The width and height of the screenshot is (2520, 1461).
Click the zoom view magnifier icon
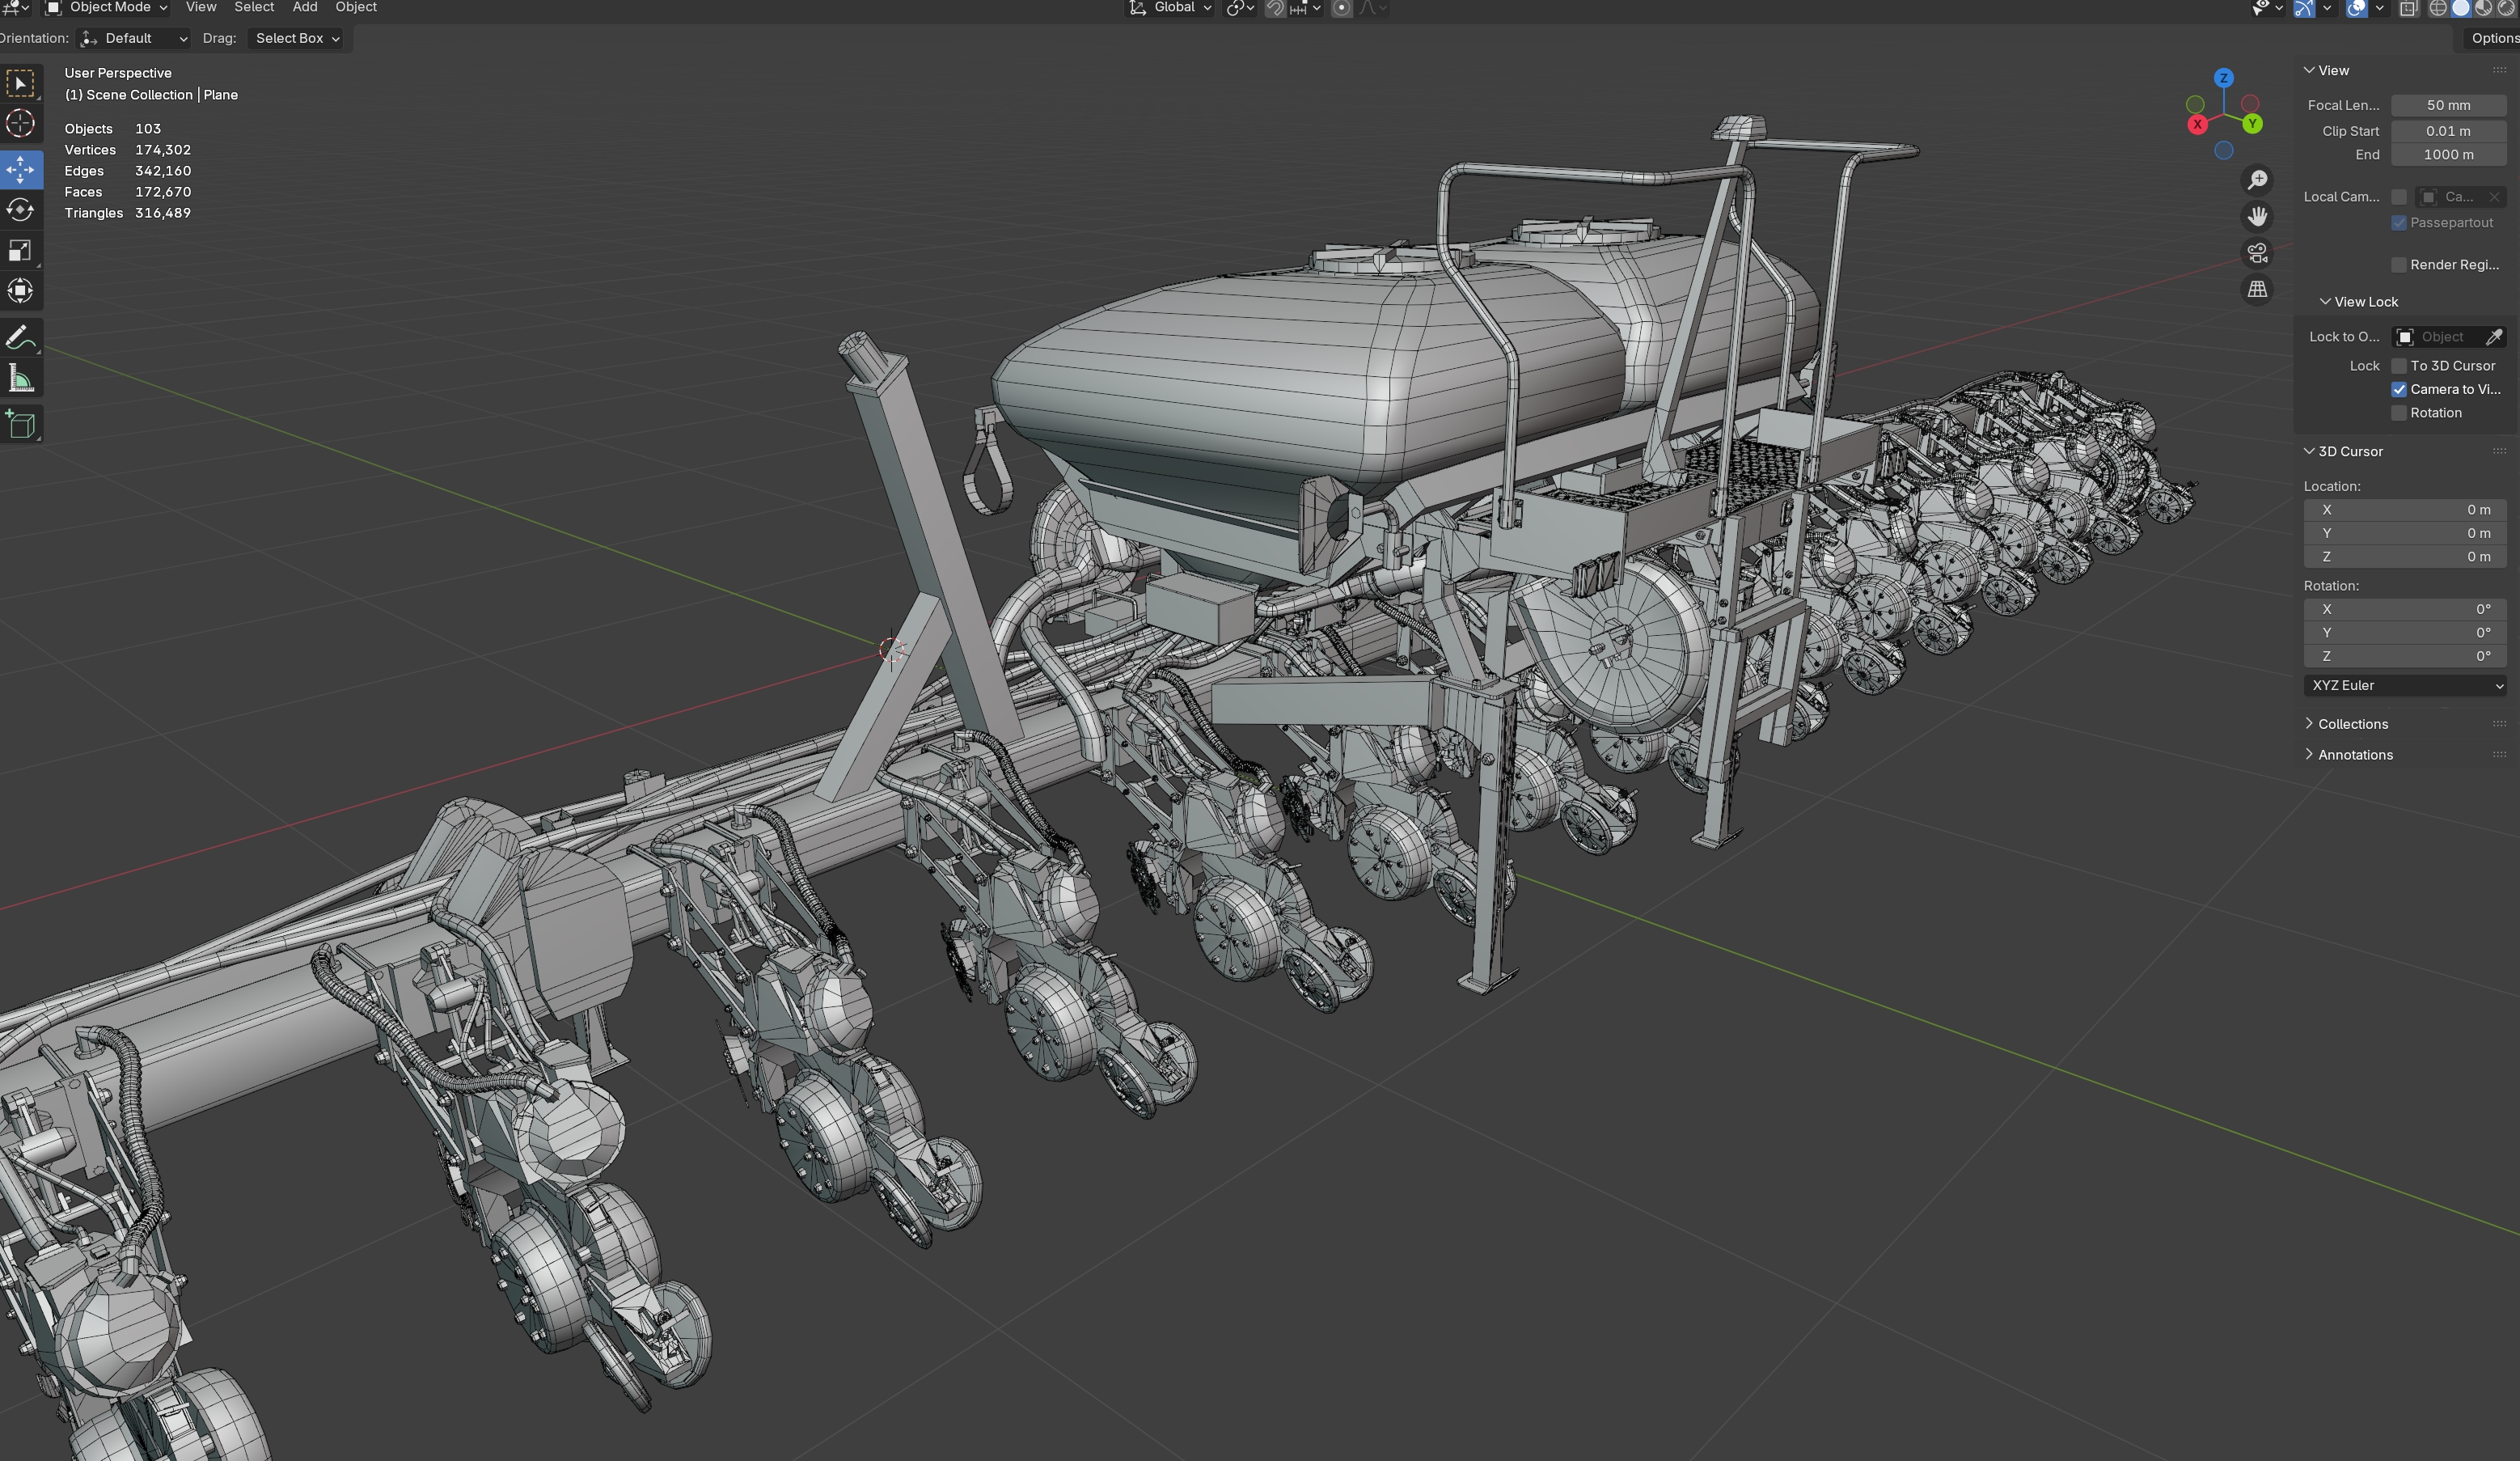pyautogui.click(x=2257, y=180)
